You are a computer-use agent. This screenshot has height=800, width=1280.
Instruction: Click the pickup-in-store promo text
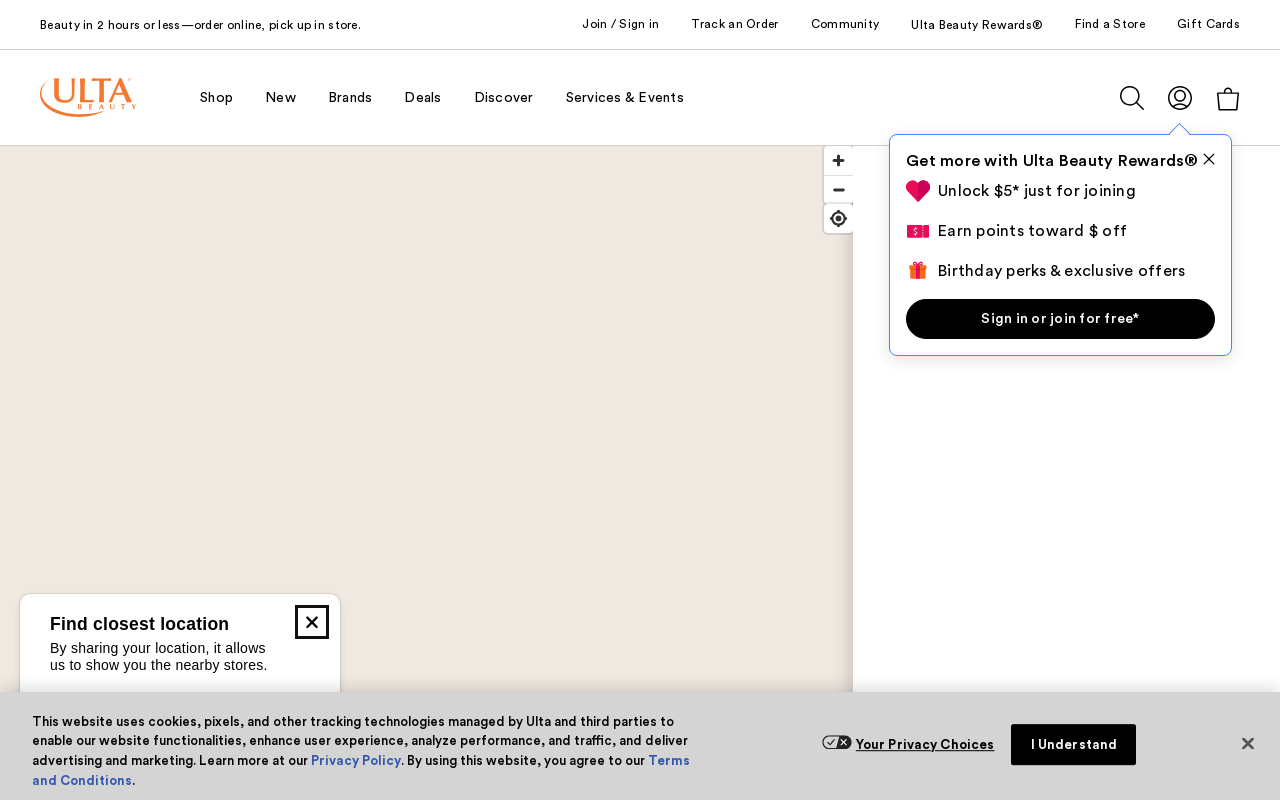click(x=200, y=25)
